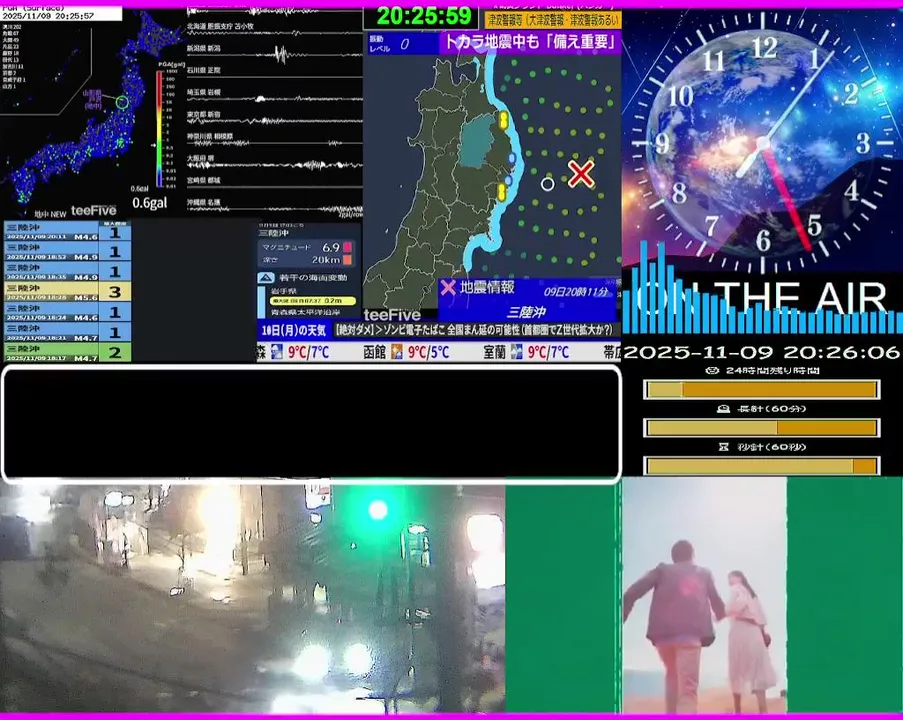The width and height of the screenshot is (903, 720).
Task: Click the 10日(月)の天気 label
Action: tap(294, 331)
